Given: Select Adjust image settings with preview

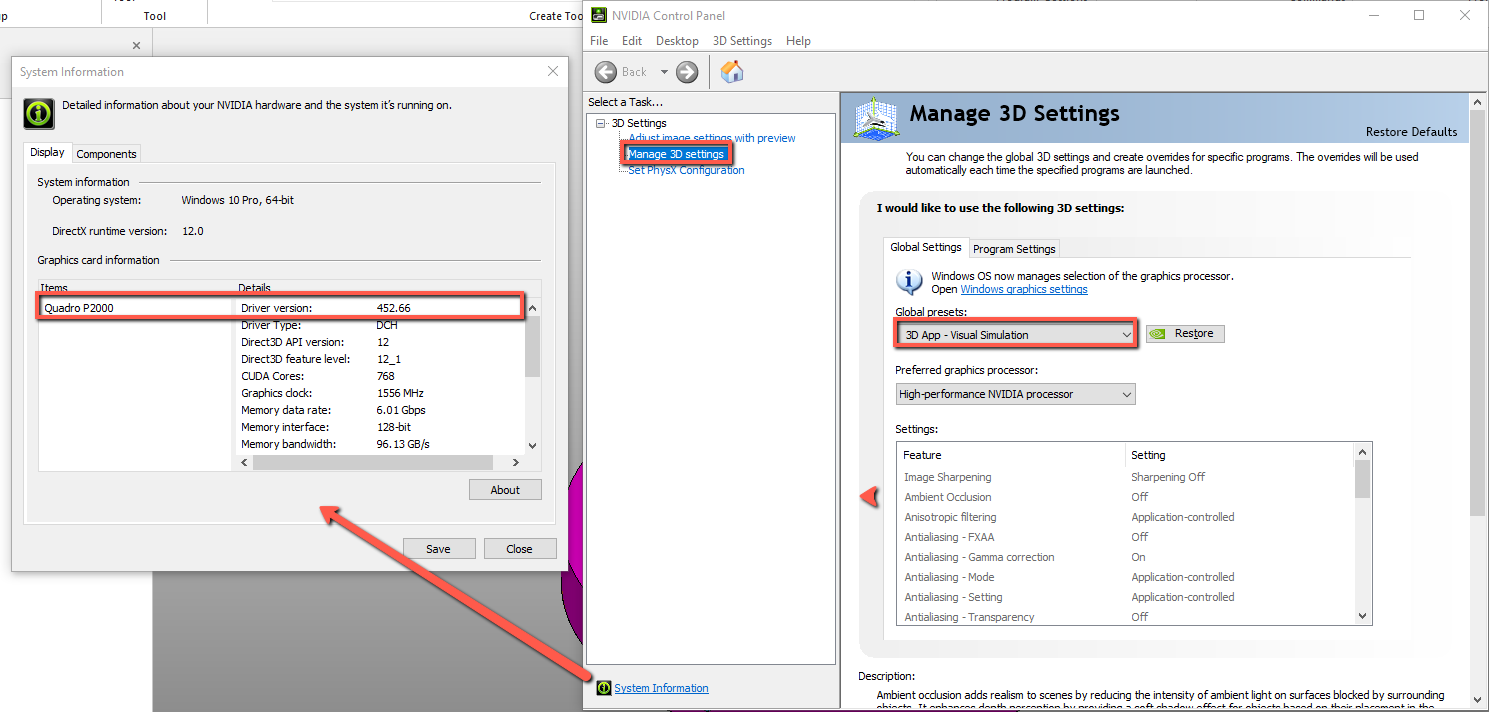Looking at the screenshot, I should [712, 138].
